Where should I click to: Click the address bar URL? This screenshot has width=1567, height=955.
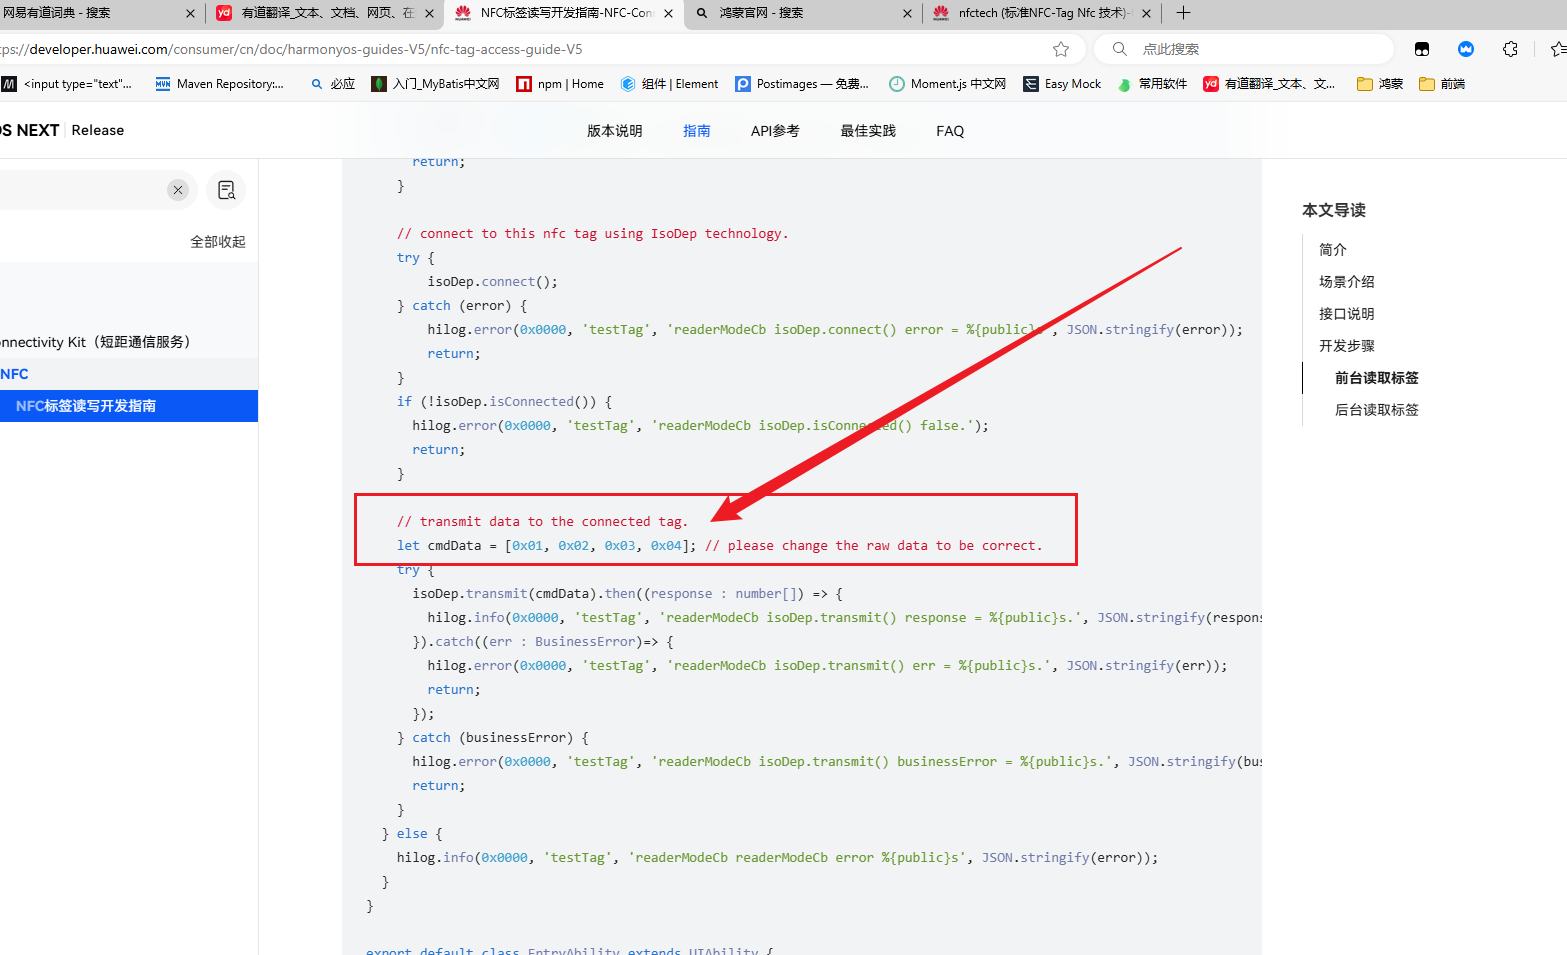(291, 49)
